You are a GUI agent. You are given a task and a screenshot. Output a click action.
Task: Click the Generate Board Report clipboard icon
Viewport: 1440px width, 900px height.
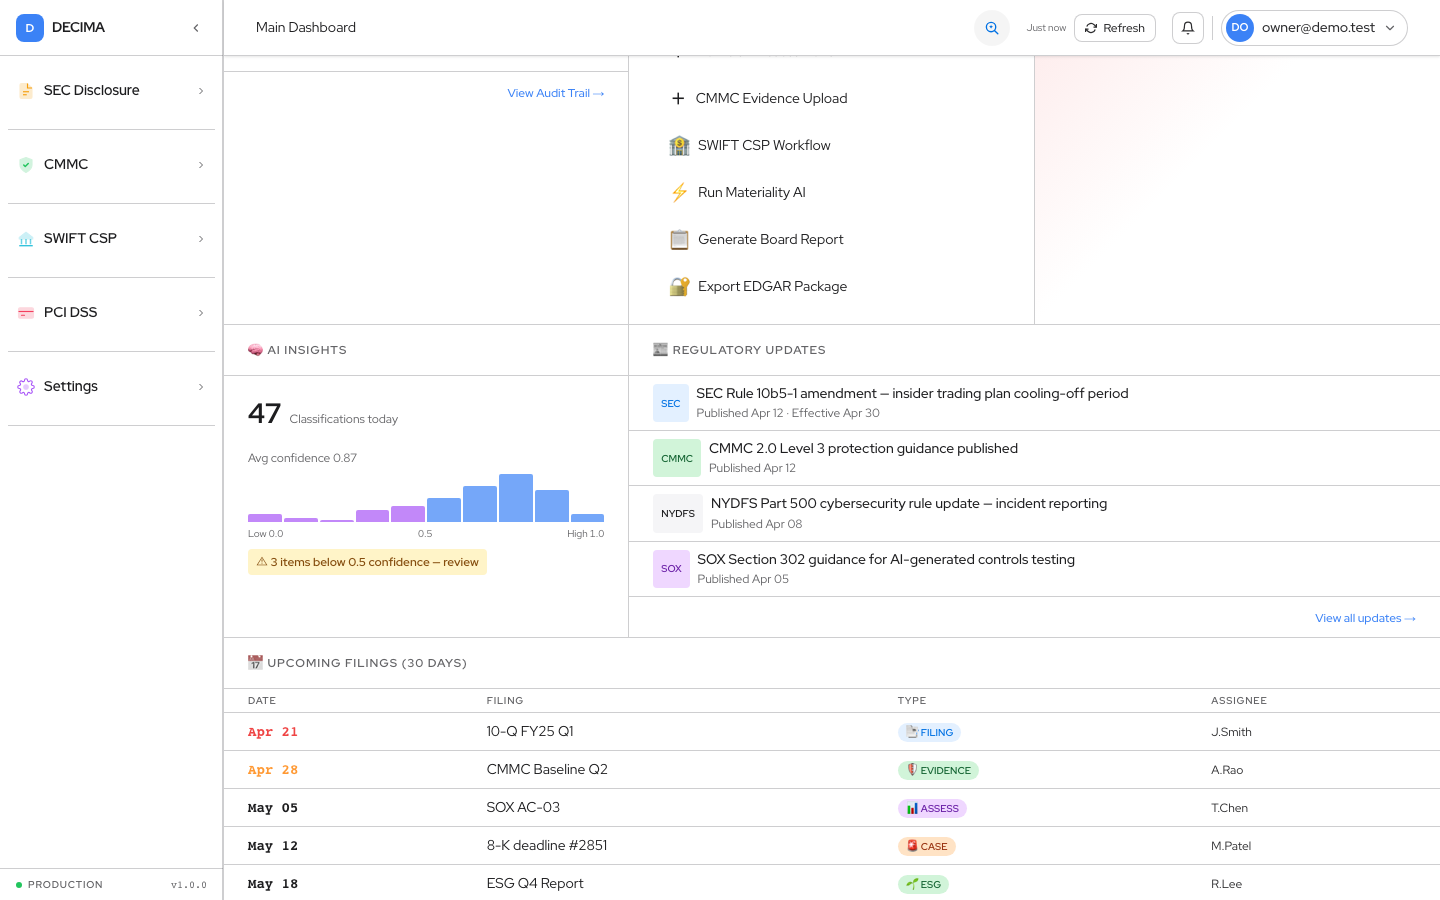pos(680,240)
